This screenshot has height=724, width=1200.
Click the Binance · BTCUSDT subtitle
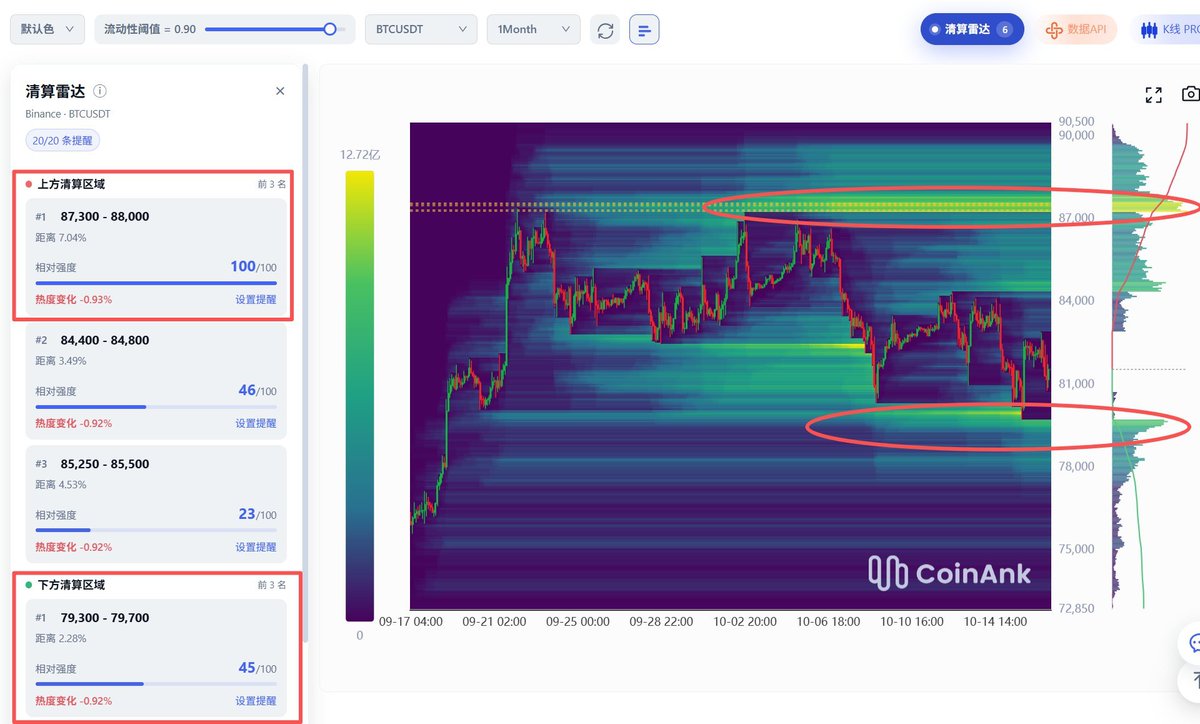coord(68,114)
